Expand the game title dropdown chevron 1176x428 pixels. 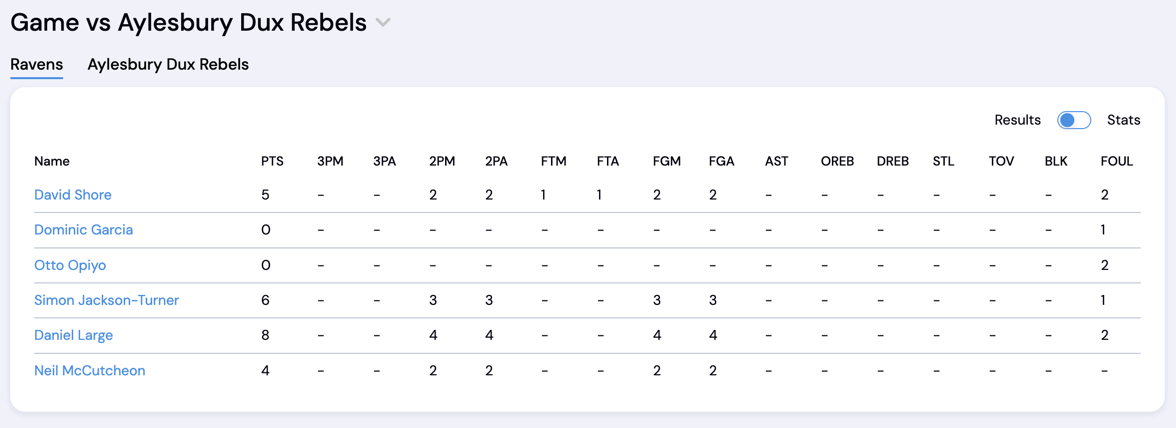click(x=383, y=23)
